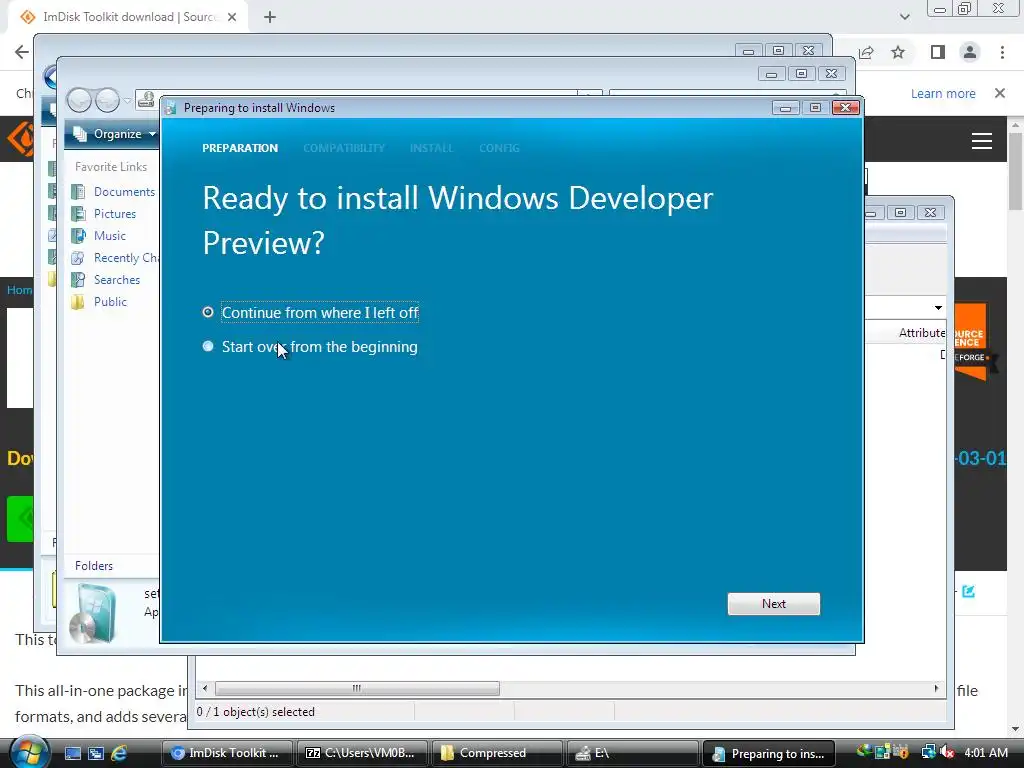Click right arrow of horizontal scrollbar
Image resolution: width=1024 pixels, height=768 pixels.
(x=936, y=688)
